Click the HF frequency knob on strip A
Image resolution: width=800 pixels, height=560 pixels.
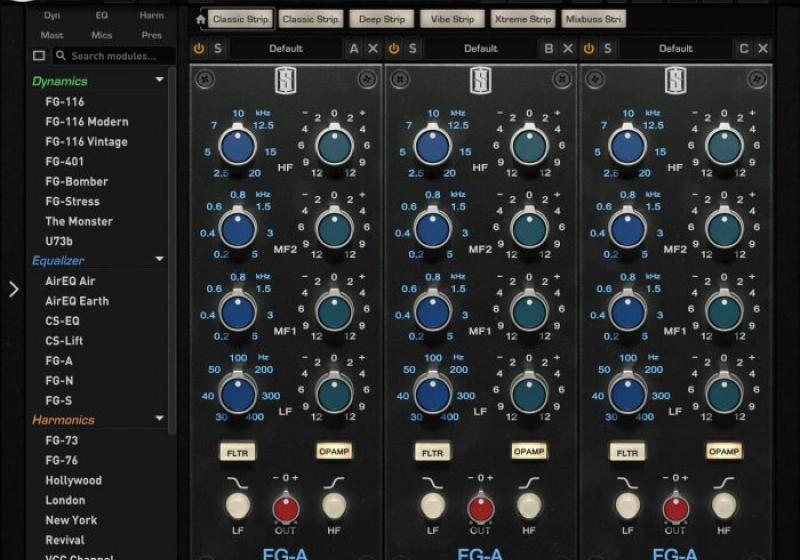pyautogui.click(x=238, y=147)
